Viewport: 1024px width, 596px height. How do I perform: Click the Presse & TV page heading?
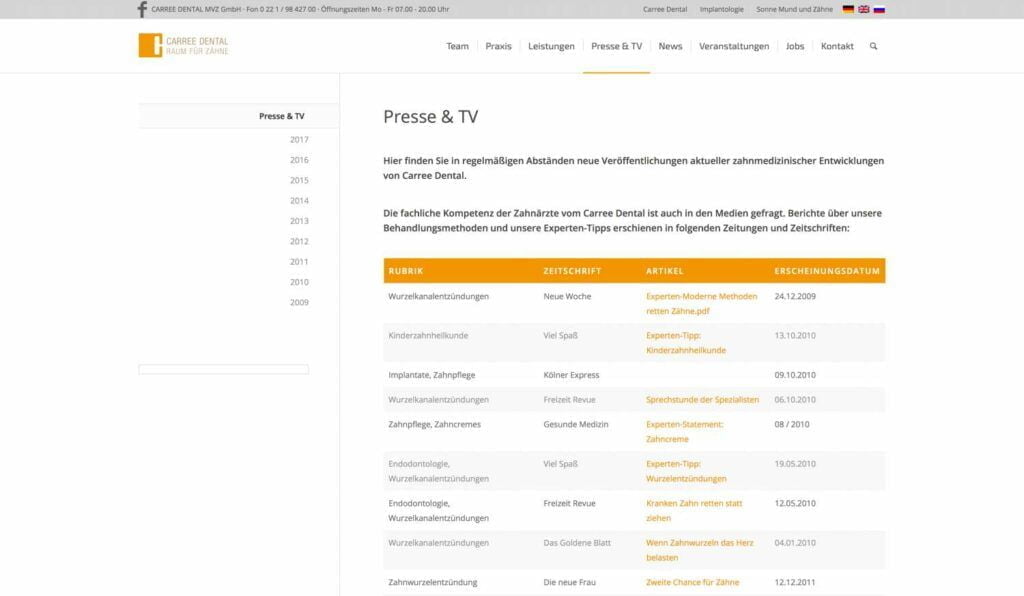[x=430, y=117]
